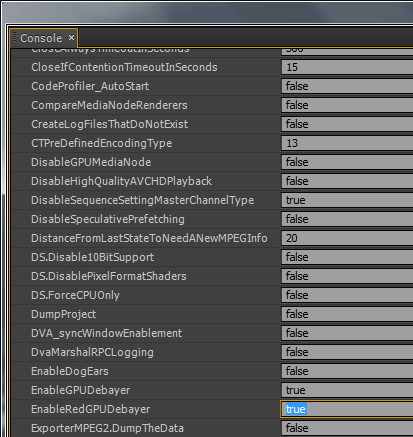Edit DS.ForceCPUOnly value field

click(347, 295)
